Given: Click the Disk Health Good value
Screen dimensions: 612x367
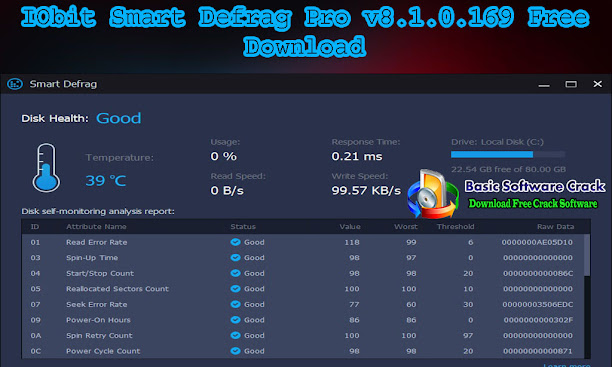Looking at the screenshot, I should coord(118,118).
